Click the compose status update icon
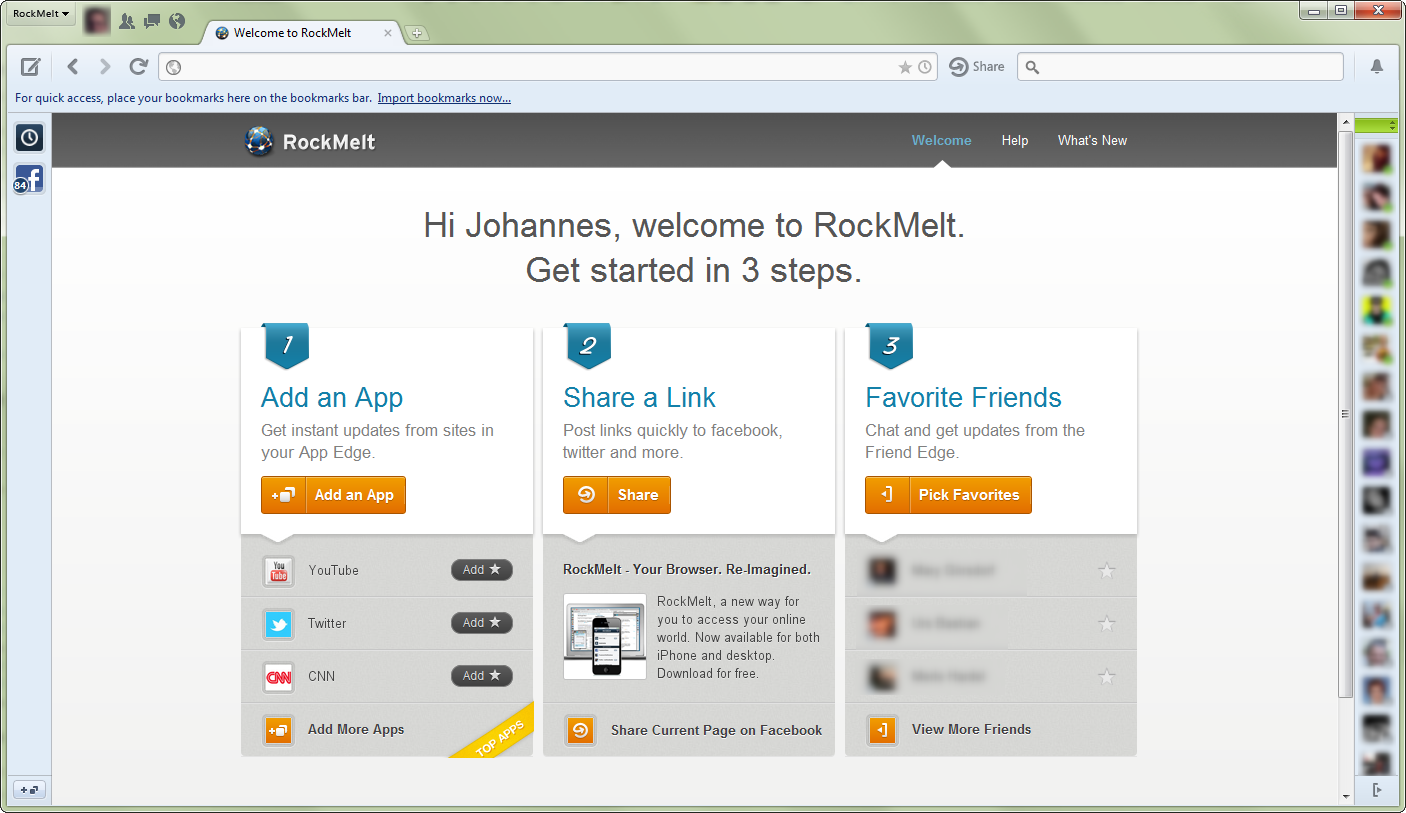Image resolution: width=1406 pixels, height=813 pixels. point(31,67)
